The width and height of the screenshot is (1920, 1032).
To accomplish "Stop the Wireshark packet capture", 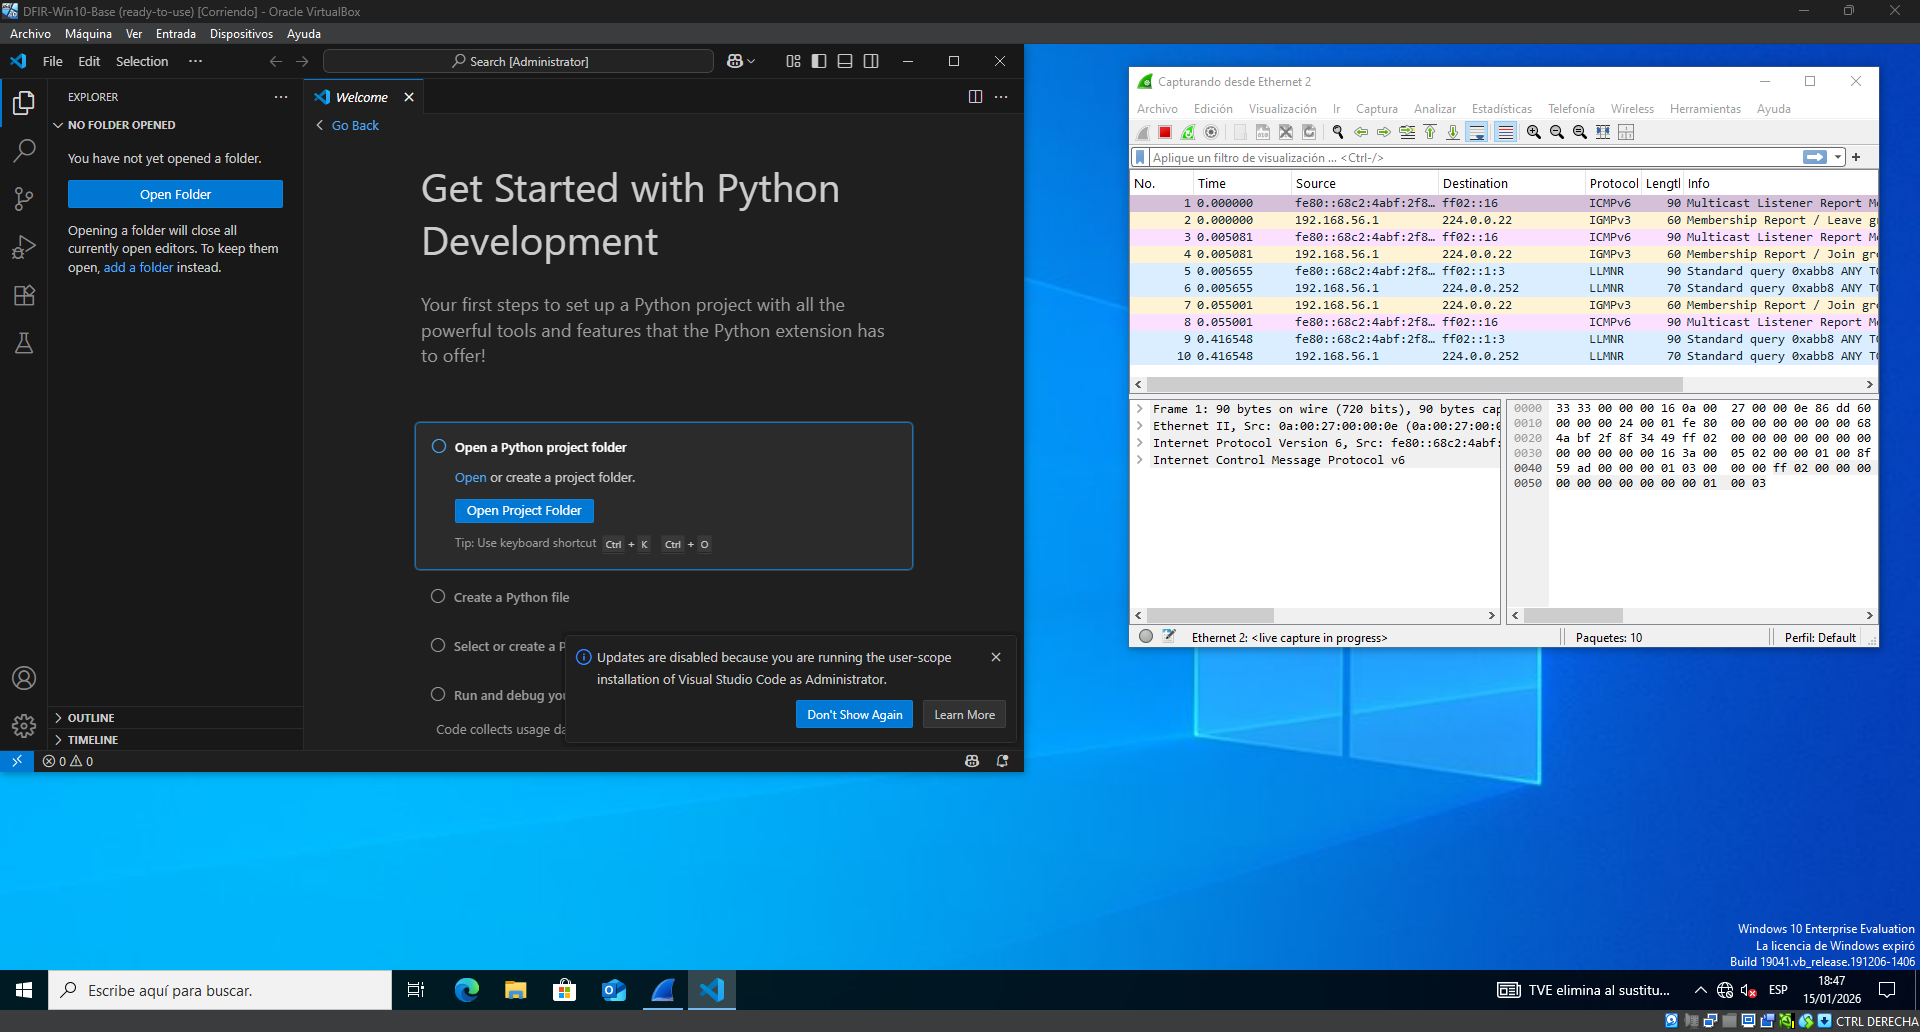I will [1165, 132].
